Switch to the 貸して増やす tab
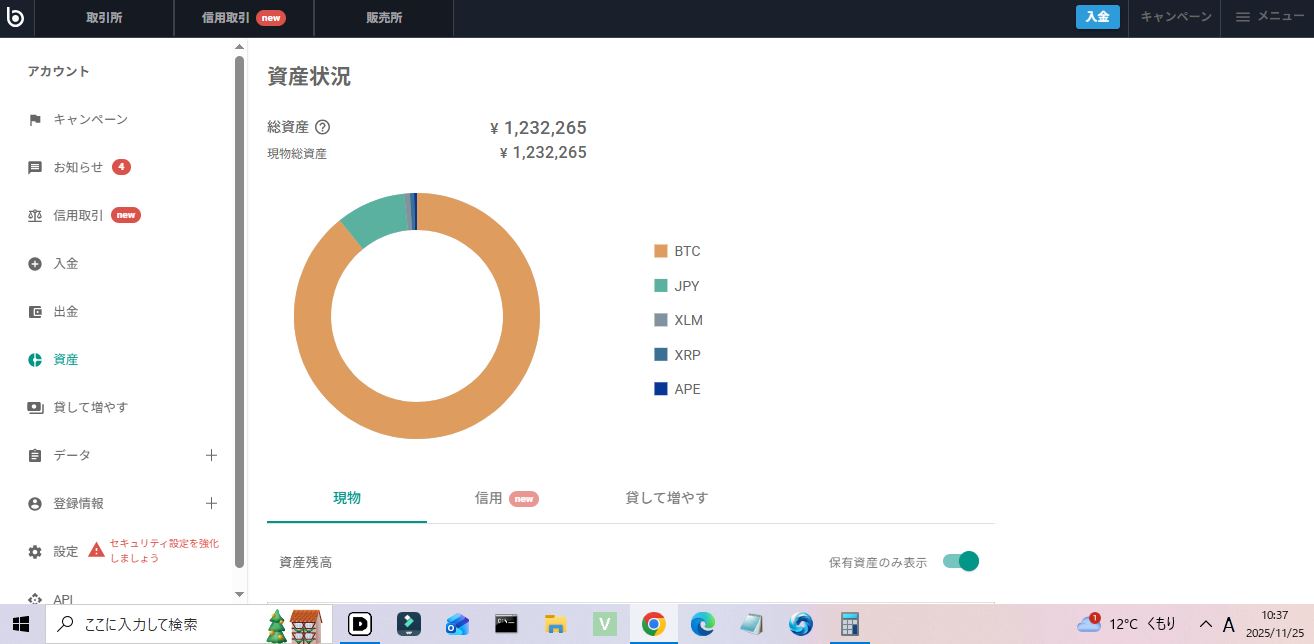Viewport: 1314px width, 644px height. tap(666, 498)
